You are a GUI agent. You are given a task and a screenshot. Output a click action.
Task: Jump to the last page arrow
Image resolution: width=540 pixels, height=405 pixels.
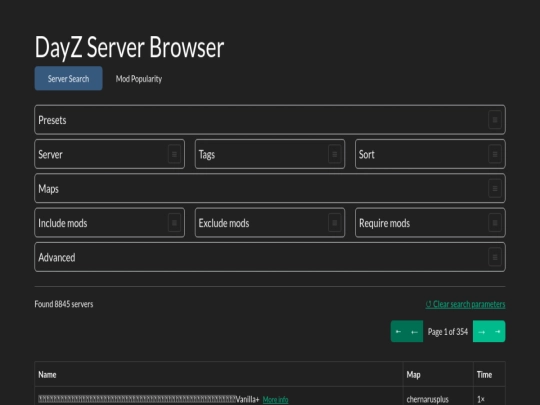(x=497, y=331)
